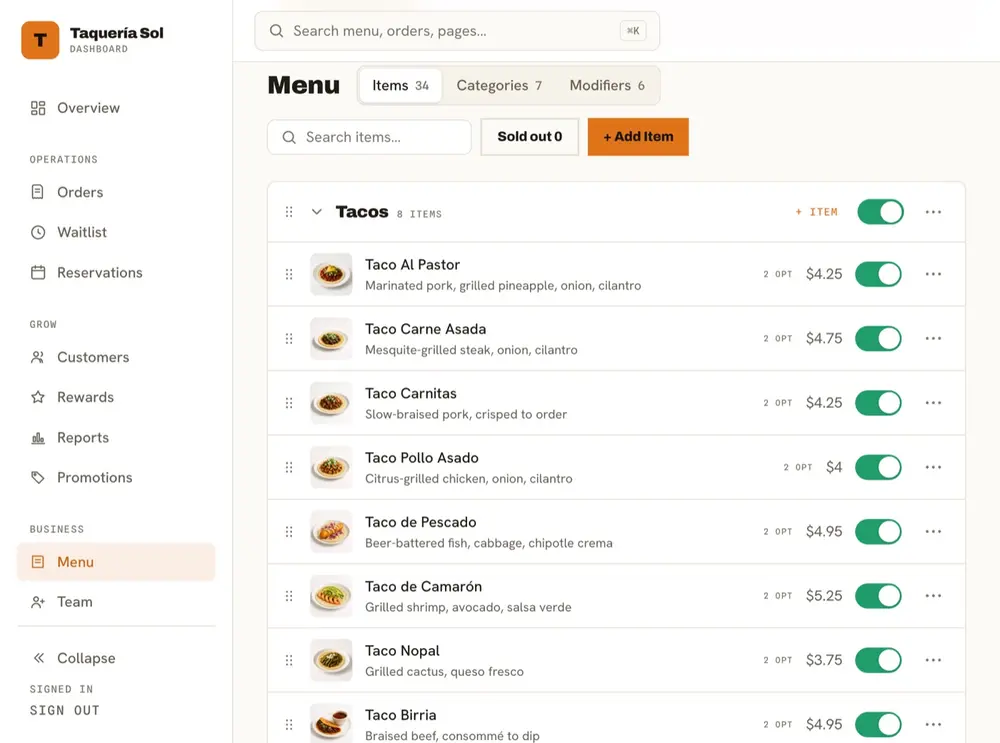
Task: Open More options for Taco Birria
Action: (x=933, y=725)
